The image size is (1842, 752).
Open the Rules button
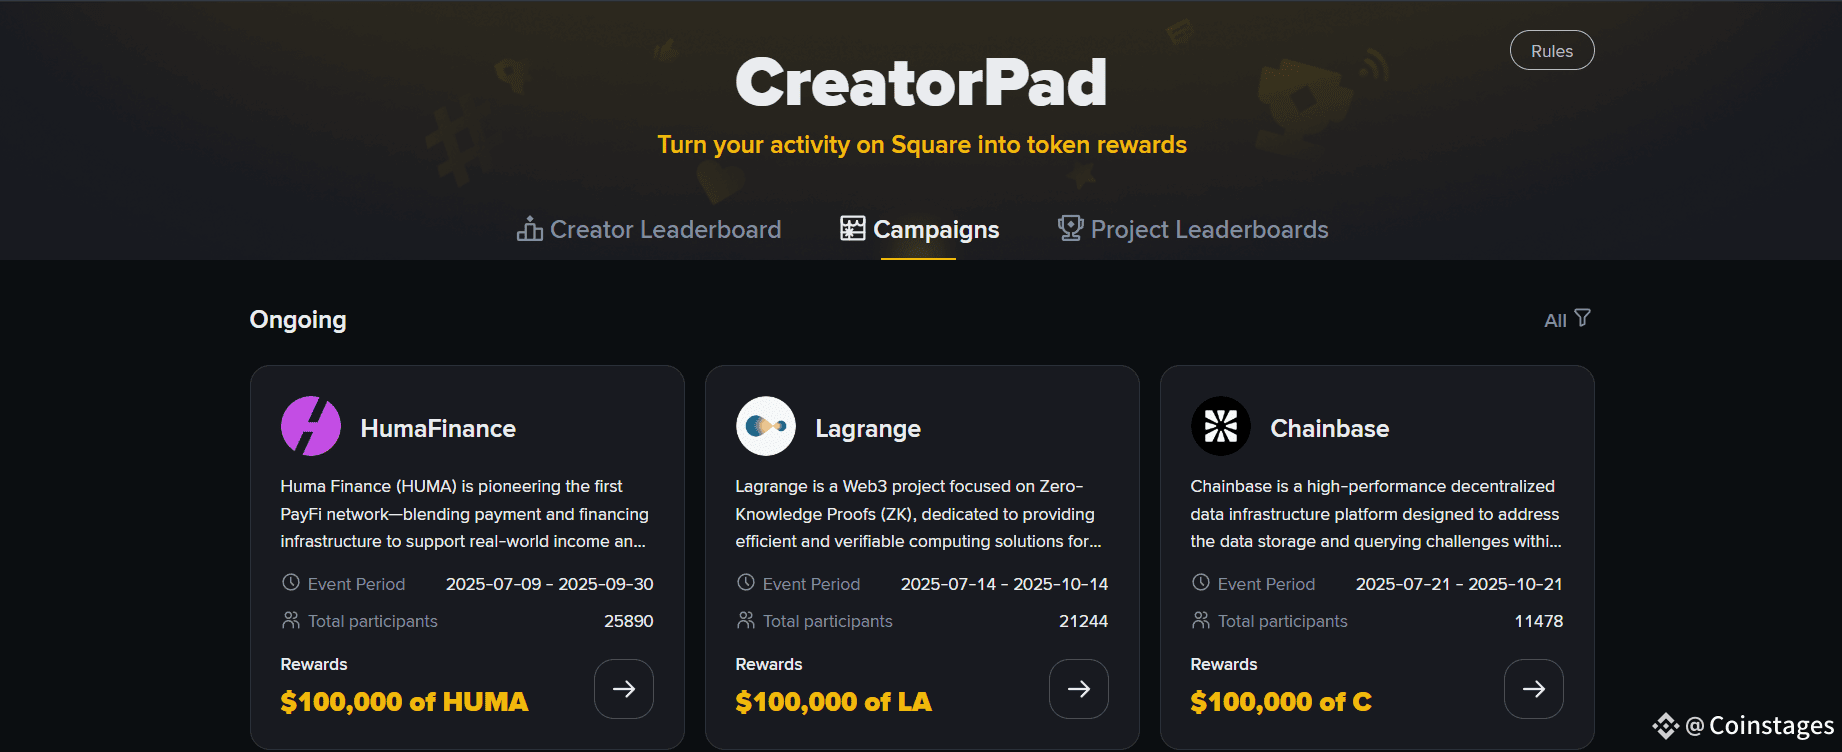click(x=1552, y=50)
